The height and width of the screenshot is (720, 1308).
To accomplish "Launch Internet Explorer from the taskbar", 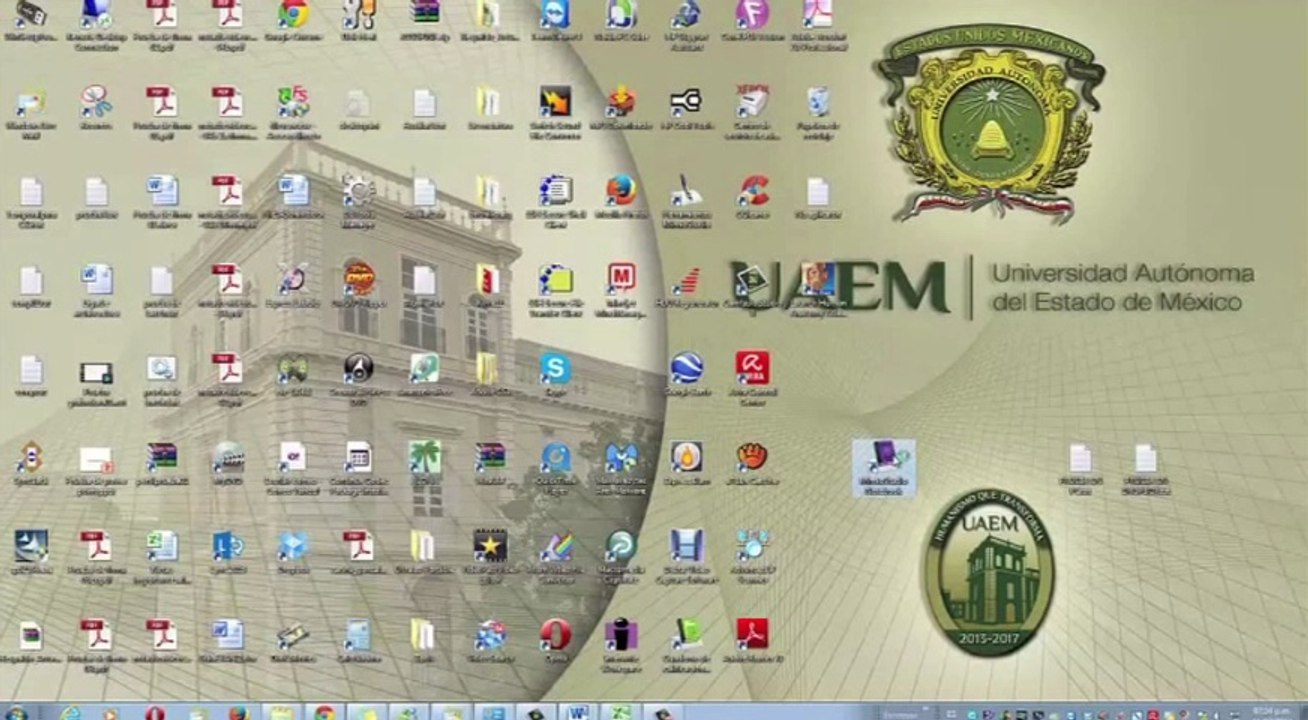I will coord(70,713).
